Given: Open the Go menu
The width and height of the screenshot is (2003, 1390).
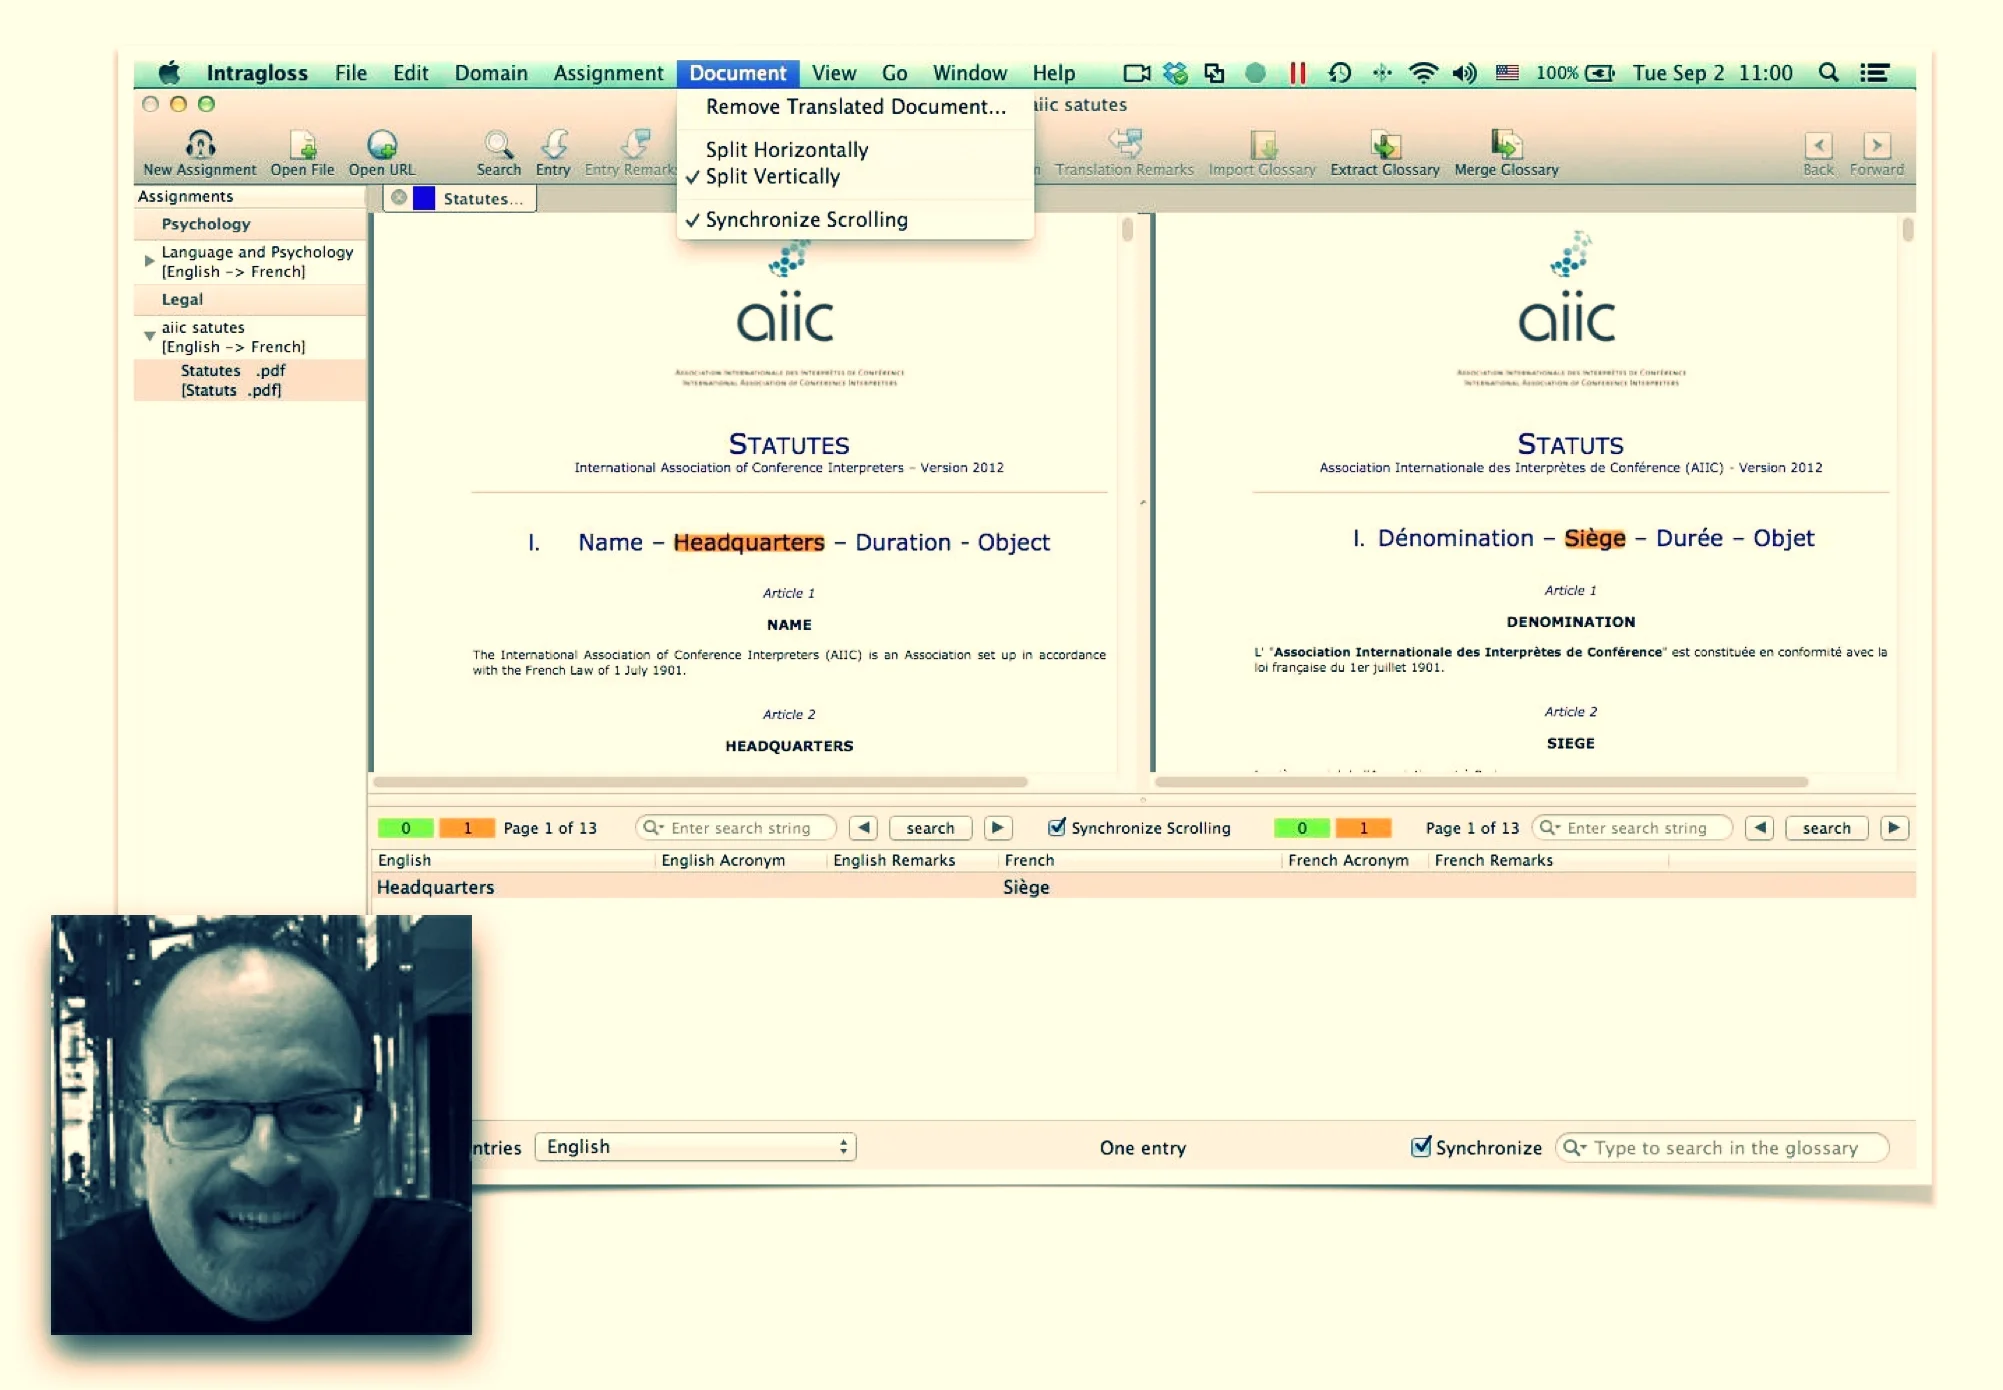Looking at the screenshot, I should click(x=894, y=73).
